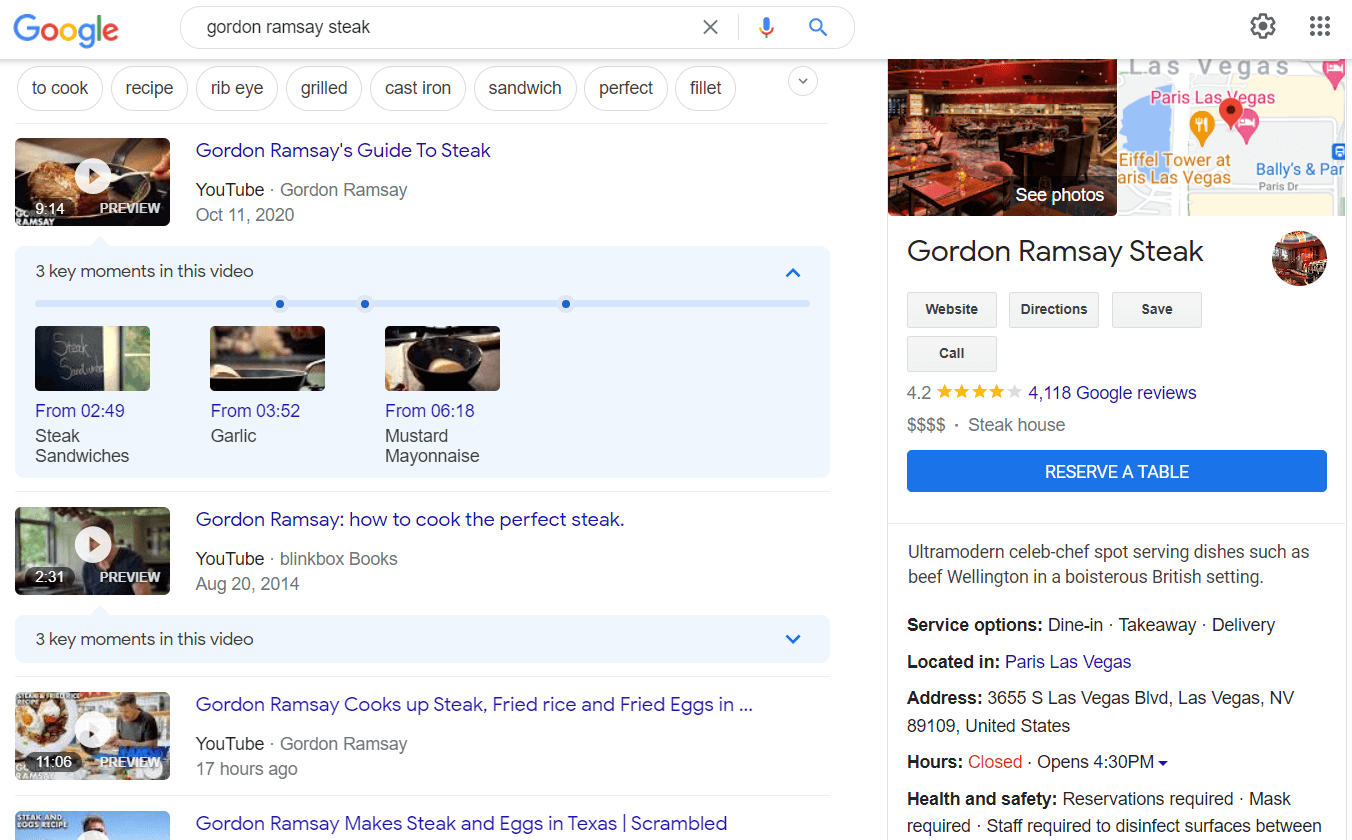This screenshot has height=840, width=1352.
Task: Click the 'Gordon Ramsay Steak' panel title
Action: coord(1055,251)
